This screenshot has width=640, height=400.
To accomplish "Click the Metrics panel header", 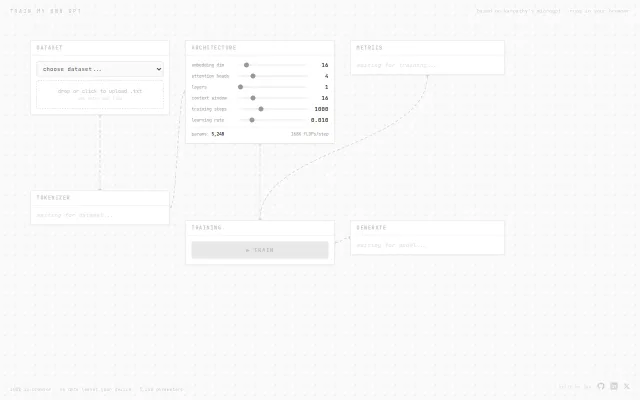I will tap(427, 48).
